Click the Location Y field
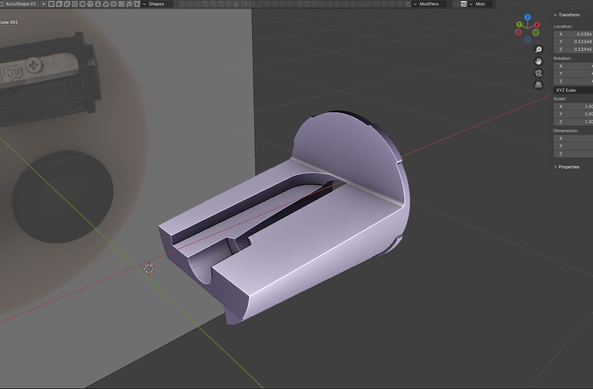 tap(573, 42)
